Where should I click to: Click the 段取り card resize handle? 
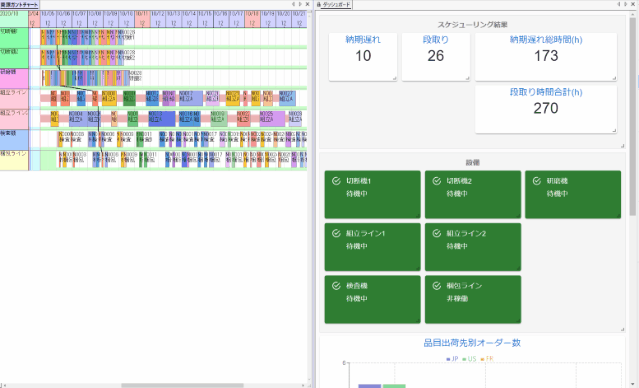point(467,79)
